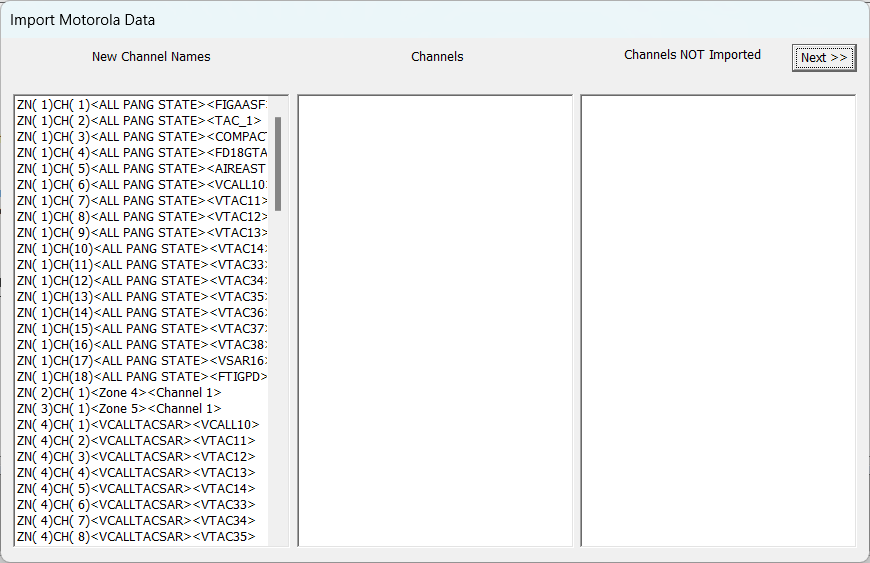
Task: Select ZN( 1)CH( 8) VTAC12 row
Action: [x=142, y=217]
